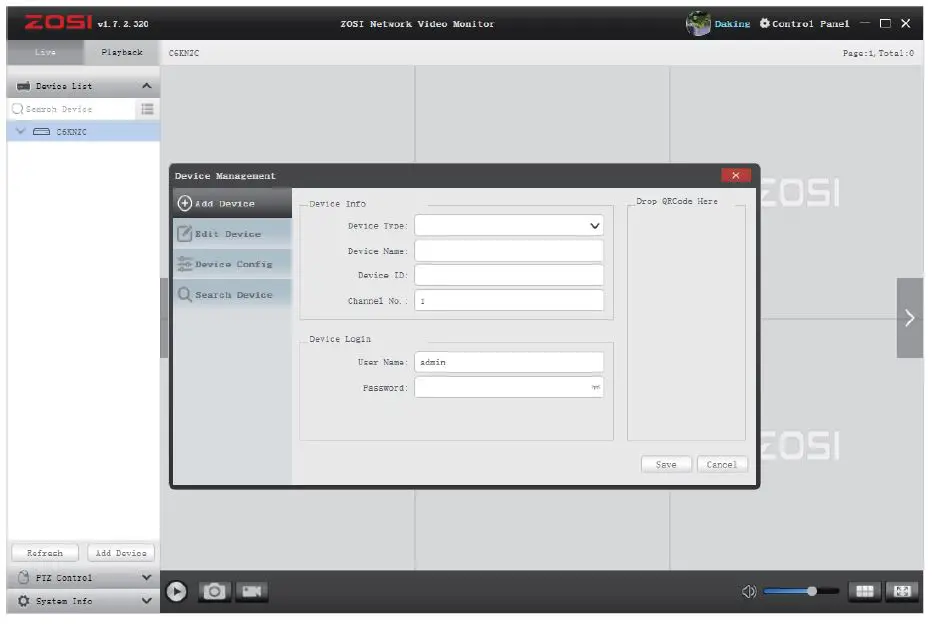Screen dimensions: 938x625
Task: Open Device Config section
Action: [x=232, y=264]
